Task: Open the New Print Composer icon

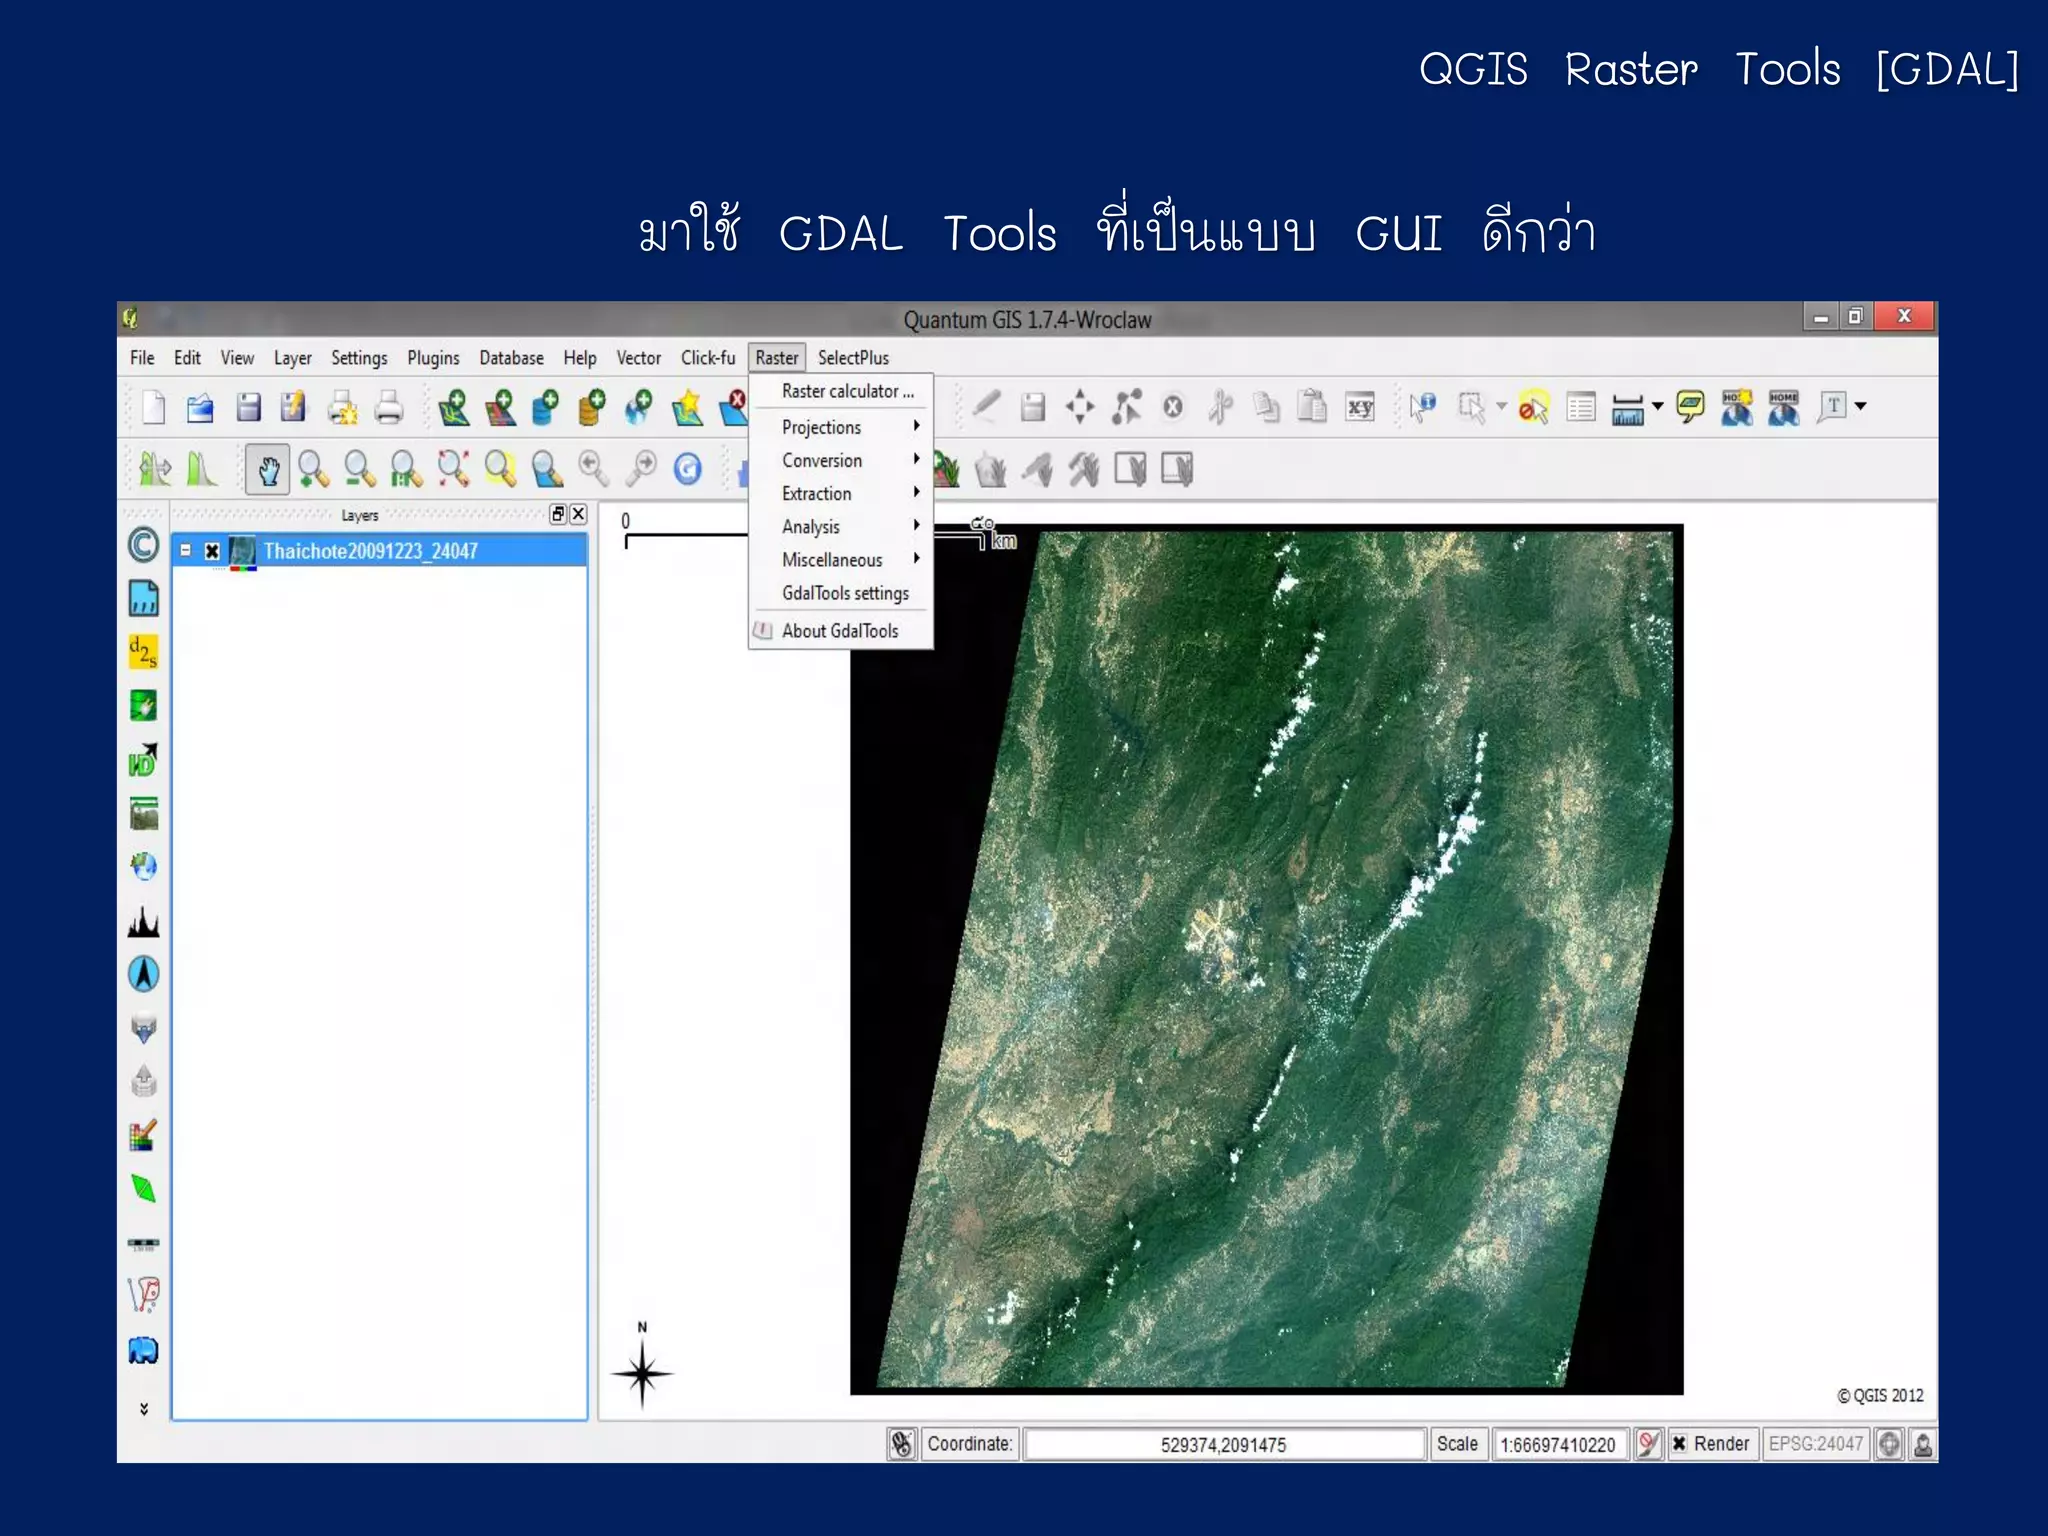Action: click(342, 407)
